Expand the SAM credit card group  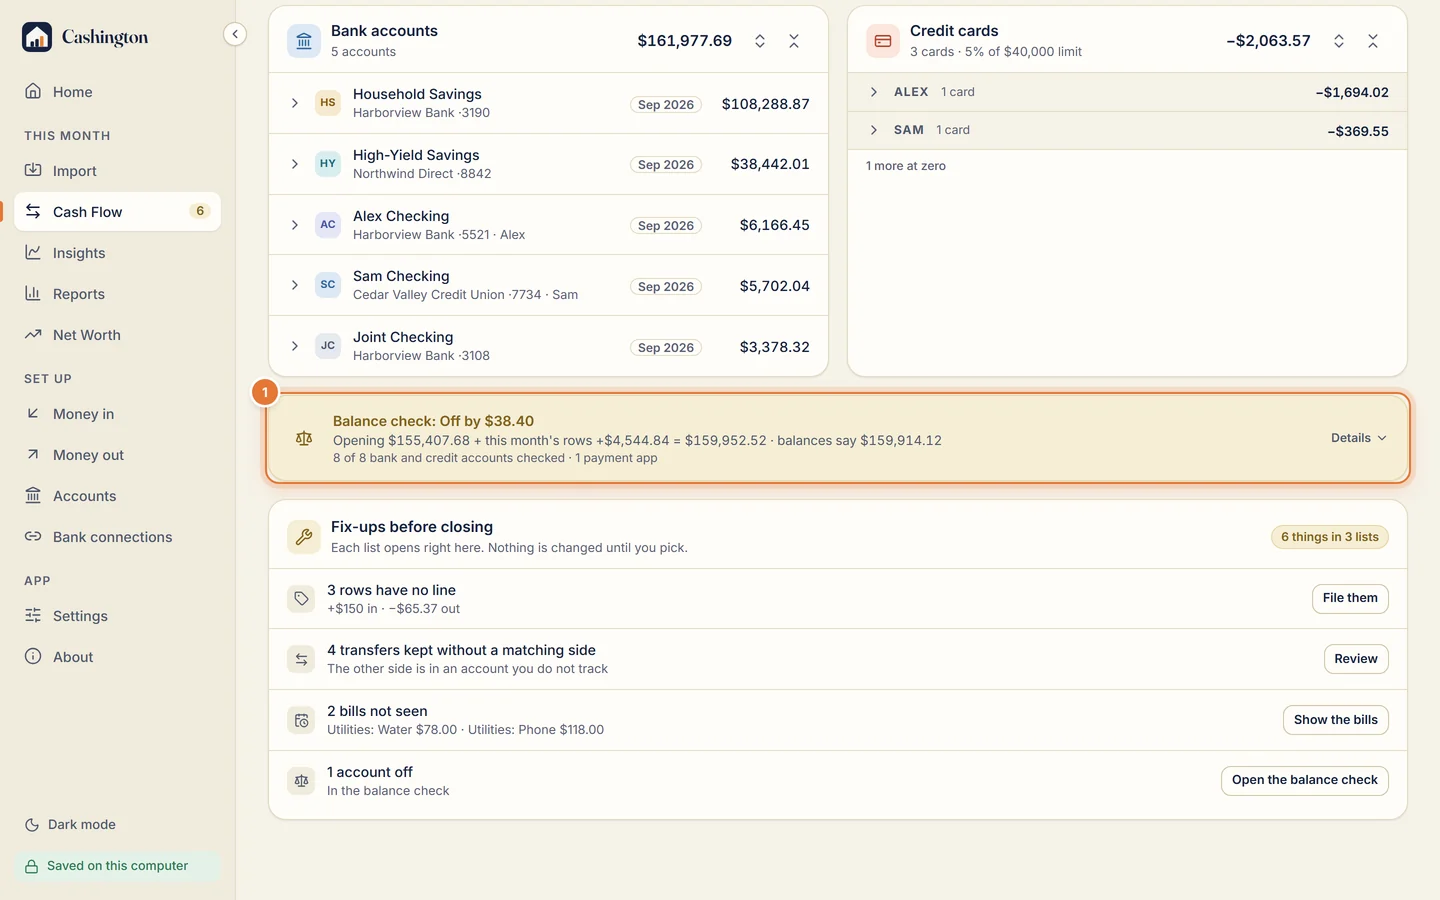coord(874,130)
